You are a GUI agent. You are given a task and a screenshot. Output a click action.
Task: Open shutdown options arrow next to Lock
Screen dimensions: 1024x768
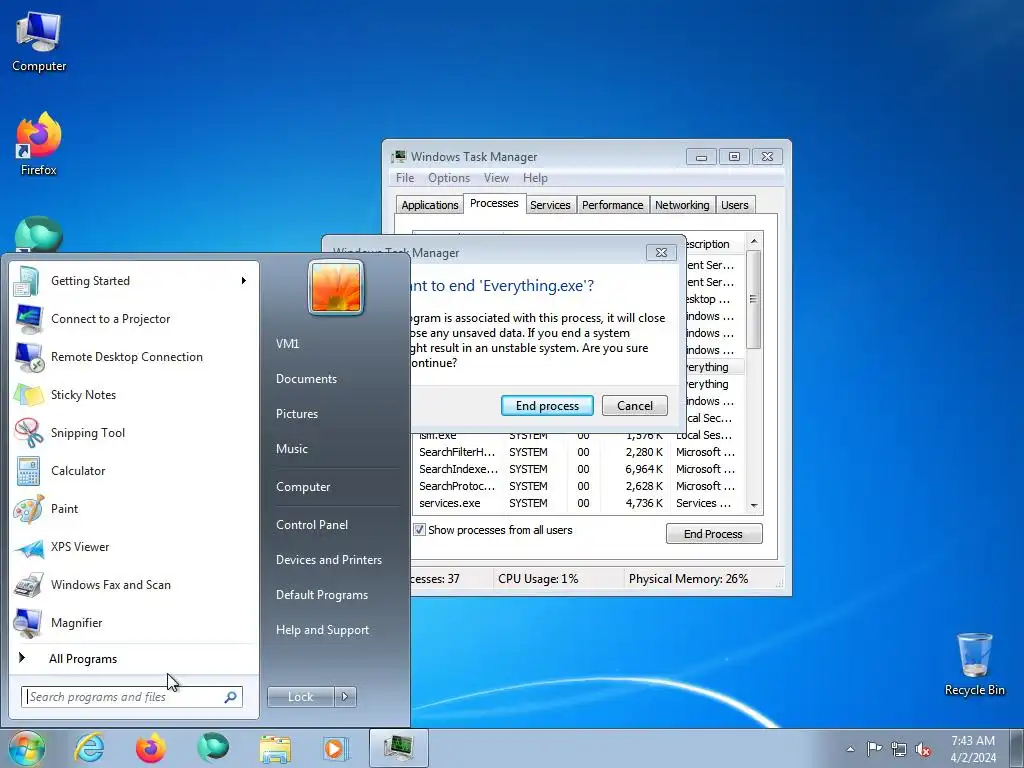(x=345, y=697)
